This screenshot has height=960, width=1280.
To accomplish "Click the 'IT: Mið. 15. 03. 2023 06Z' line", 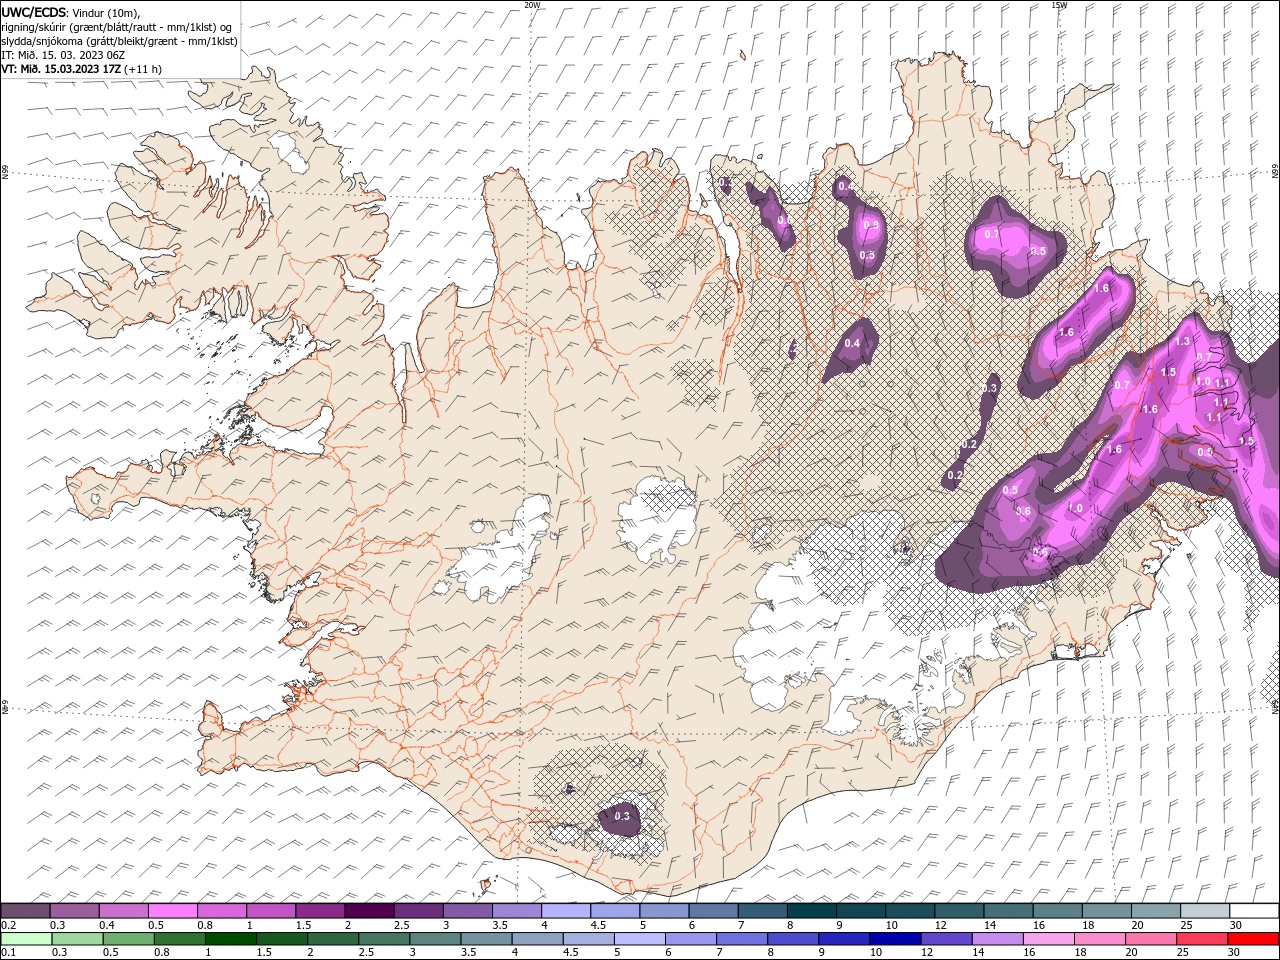I will [62, 55].
